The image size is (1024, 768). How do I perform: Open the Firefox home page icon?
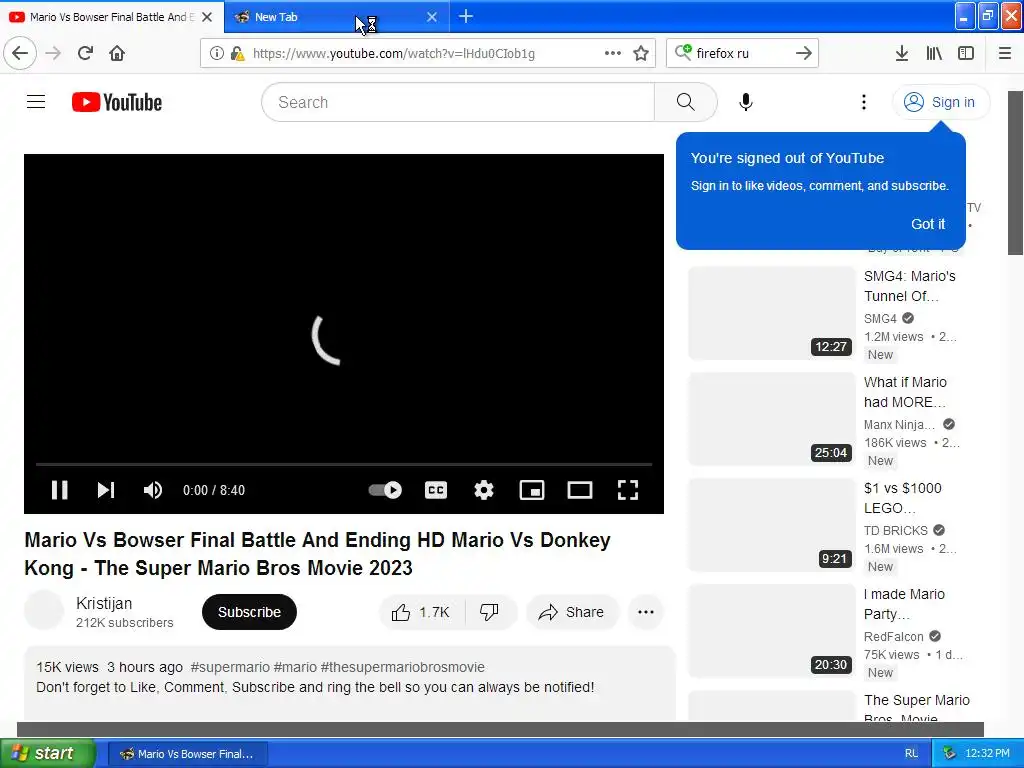pyautogui.click(x=117, y=53)
